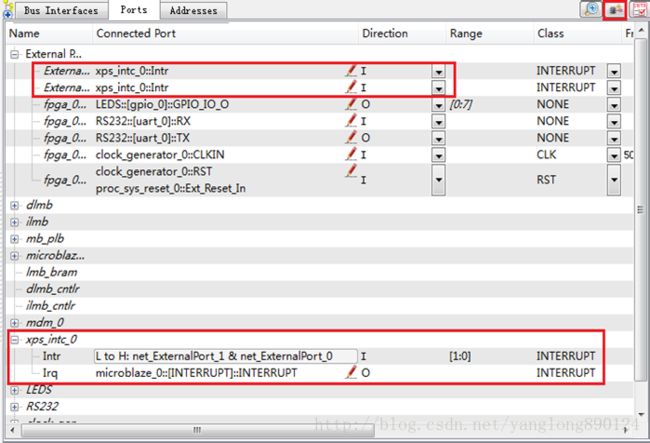Select the Ports tab
Screen dimensions: 650x443
[134, 10]
